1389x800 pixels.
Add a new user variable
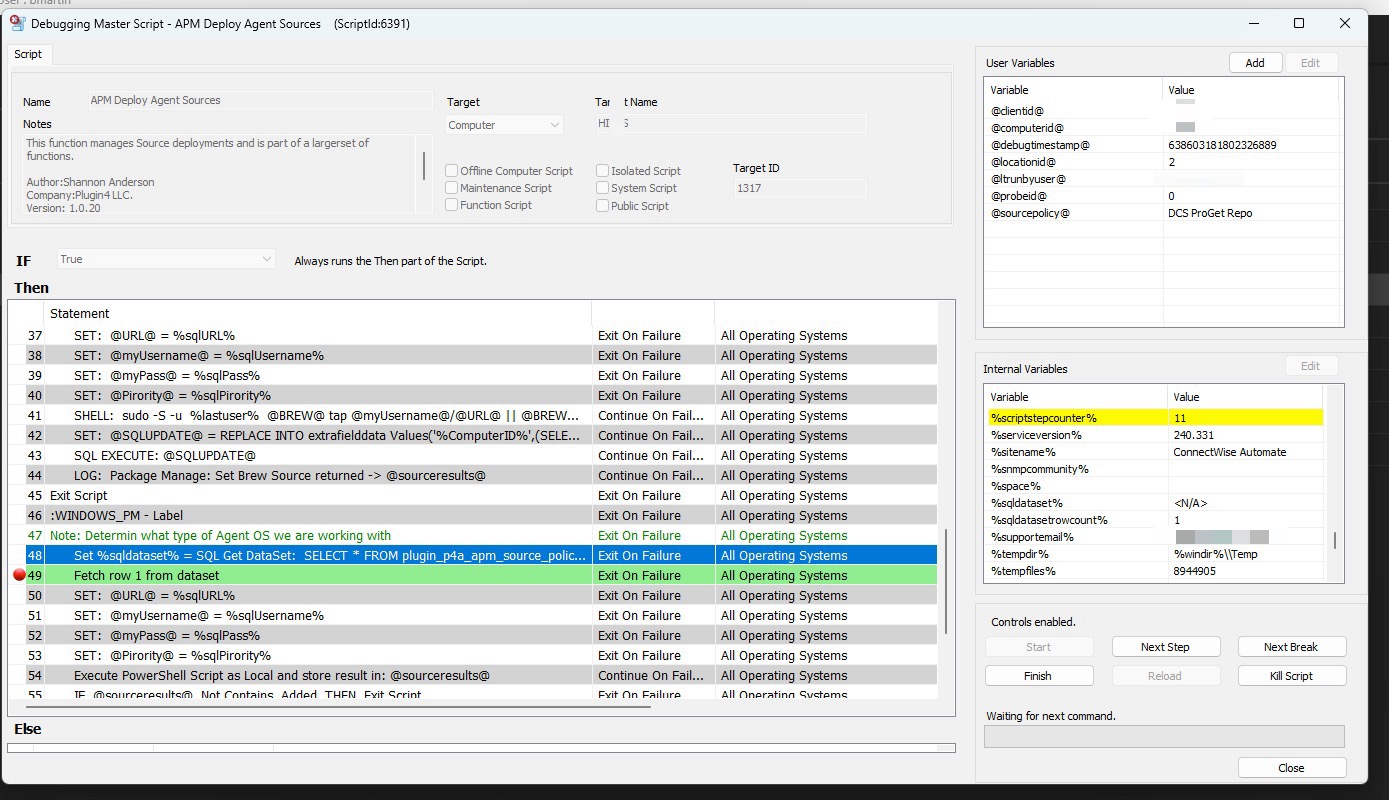(1254, 63)
